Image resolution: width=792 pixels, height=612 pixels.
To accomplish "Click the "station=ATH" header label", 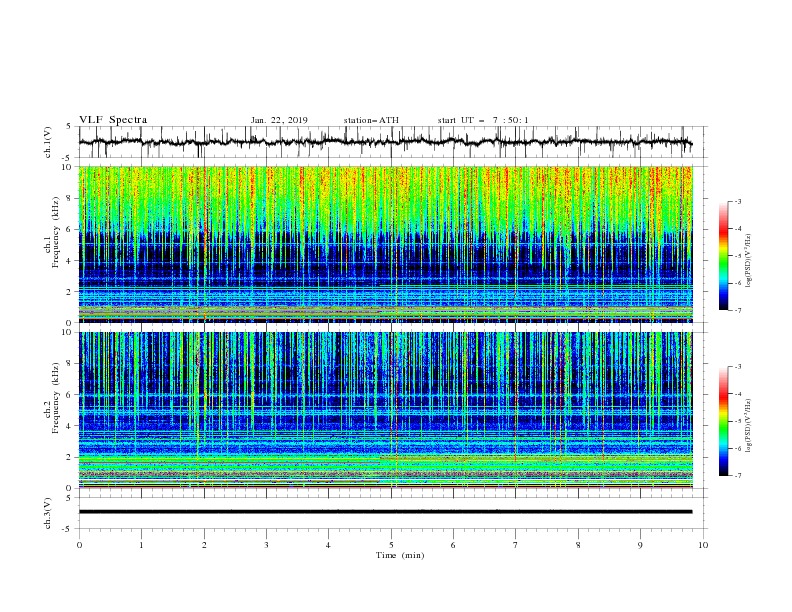I will [371, 120].
